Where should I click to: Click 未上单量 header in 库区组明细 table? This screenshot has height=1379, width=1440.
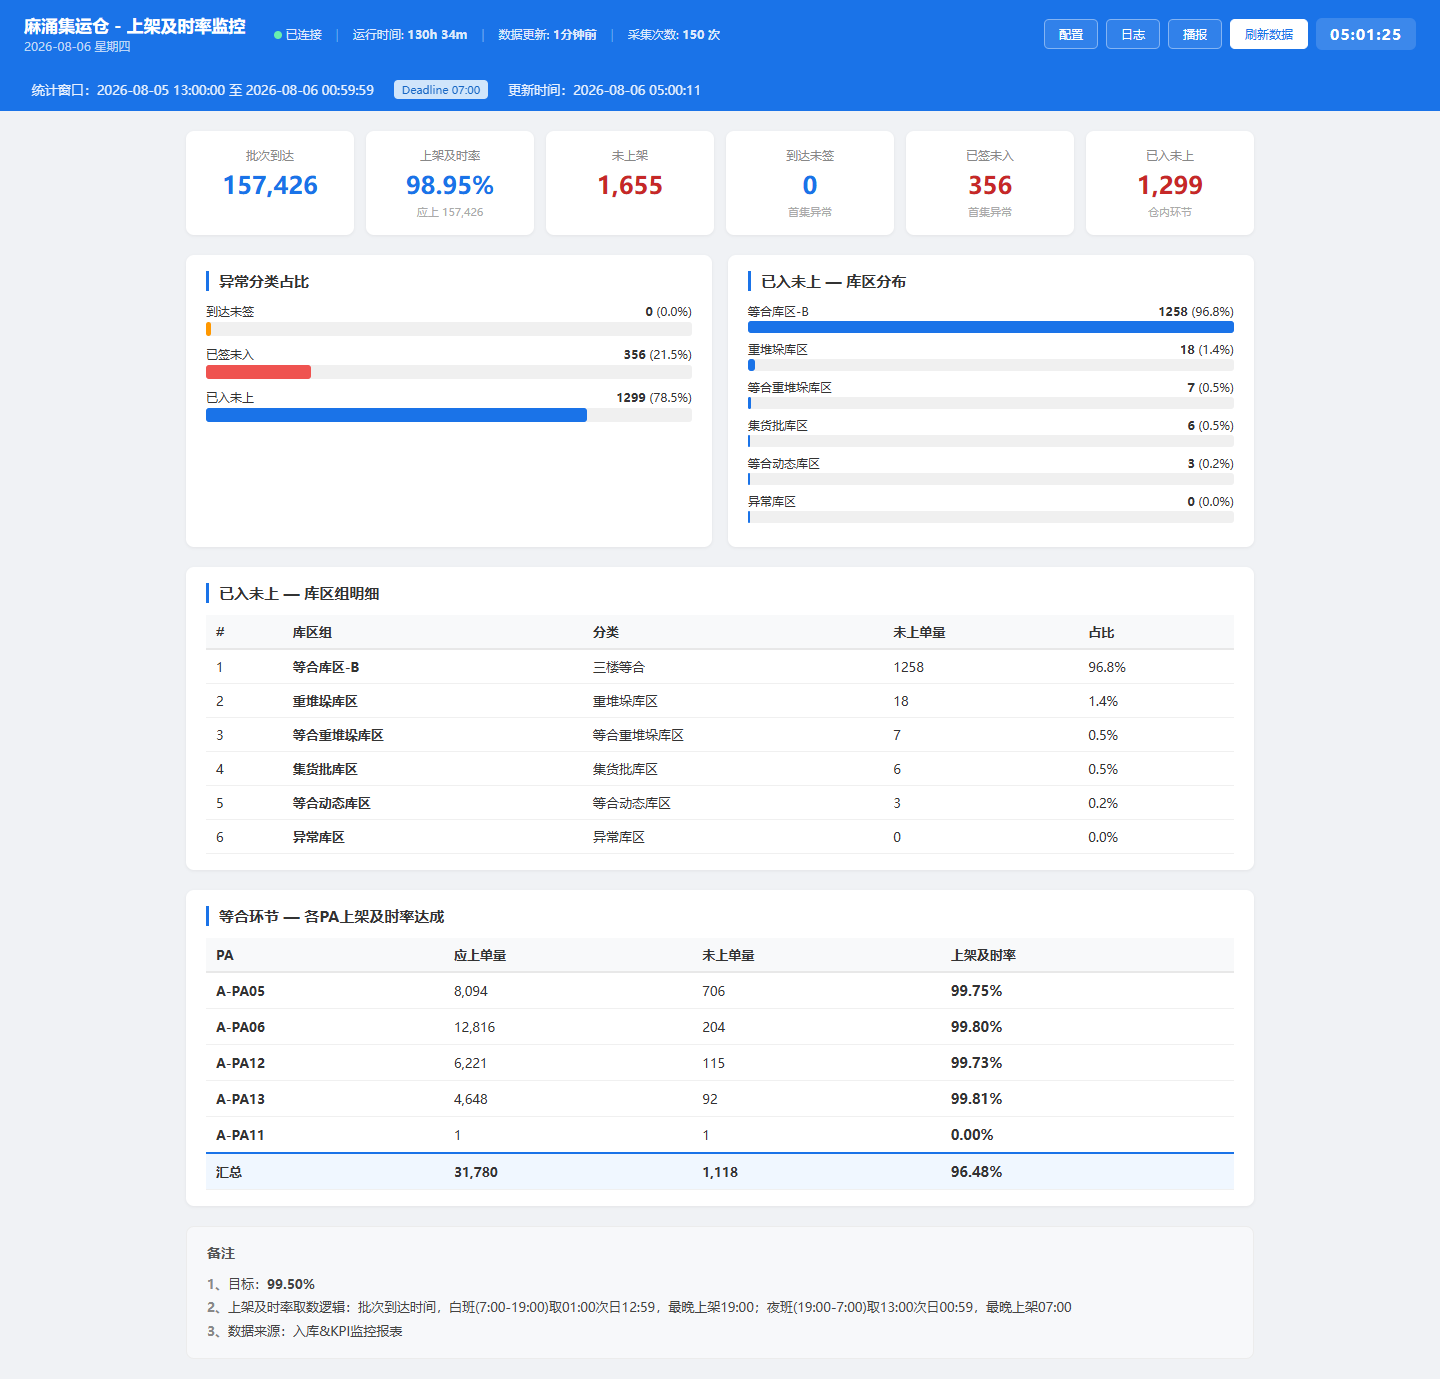(x=919, y=632)
